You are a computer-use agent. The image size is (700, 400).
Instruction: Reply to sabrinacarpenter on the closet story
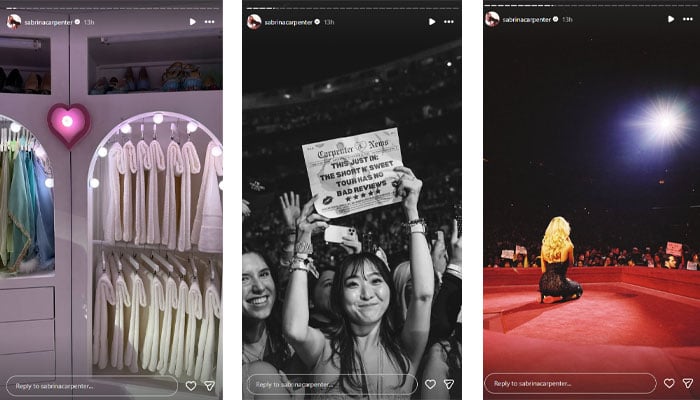(x=92, y=386)
